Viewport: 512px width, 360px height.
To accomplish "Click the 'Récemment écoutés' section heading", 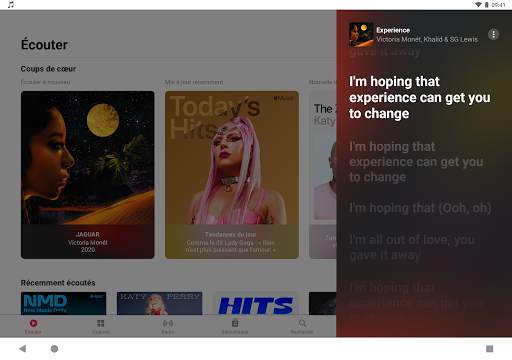I will pyautogui.click(x=58, y=283).
